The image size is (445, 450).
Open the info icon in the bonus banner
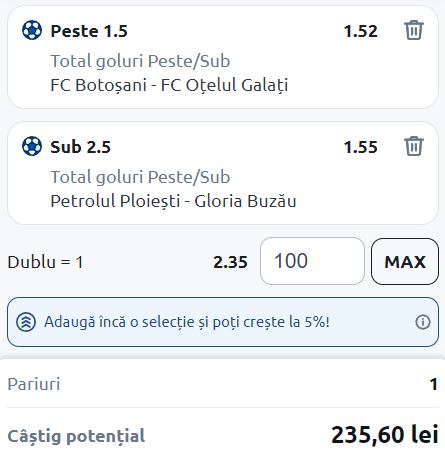click(x=423, y=322)
